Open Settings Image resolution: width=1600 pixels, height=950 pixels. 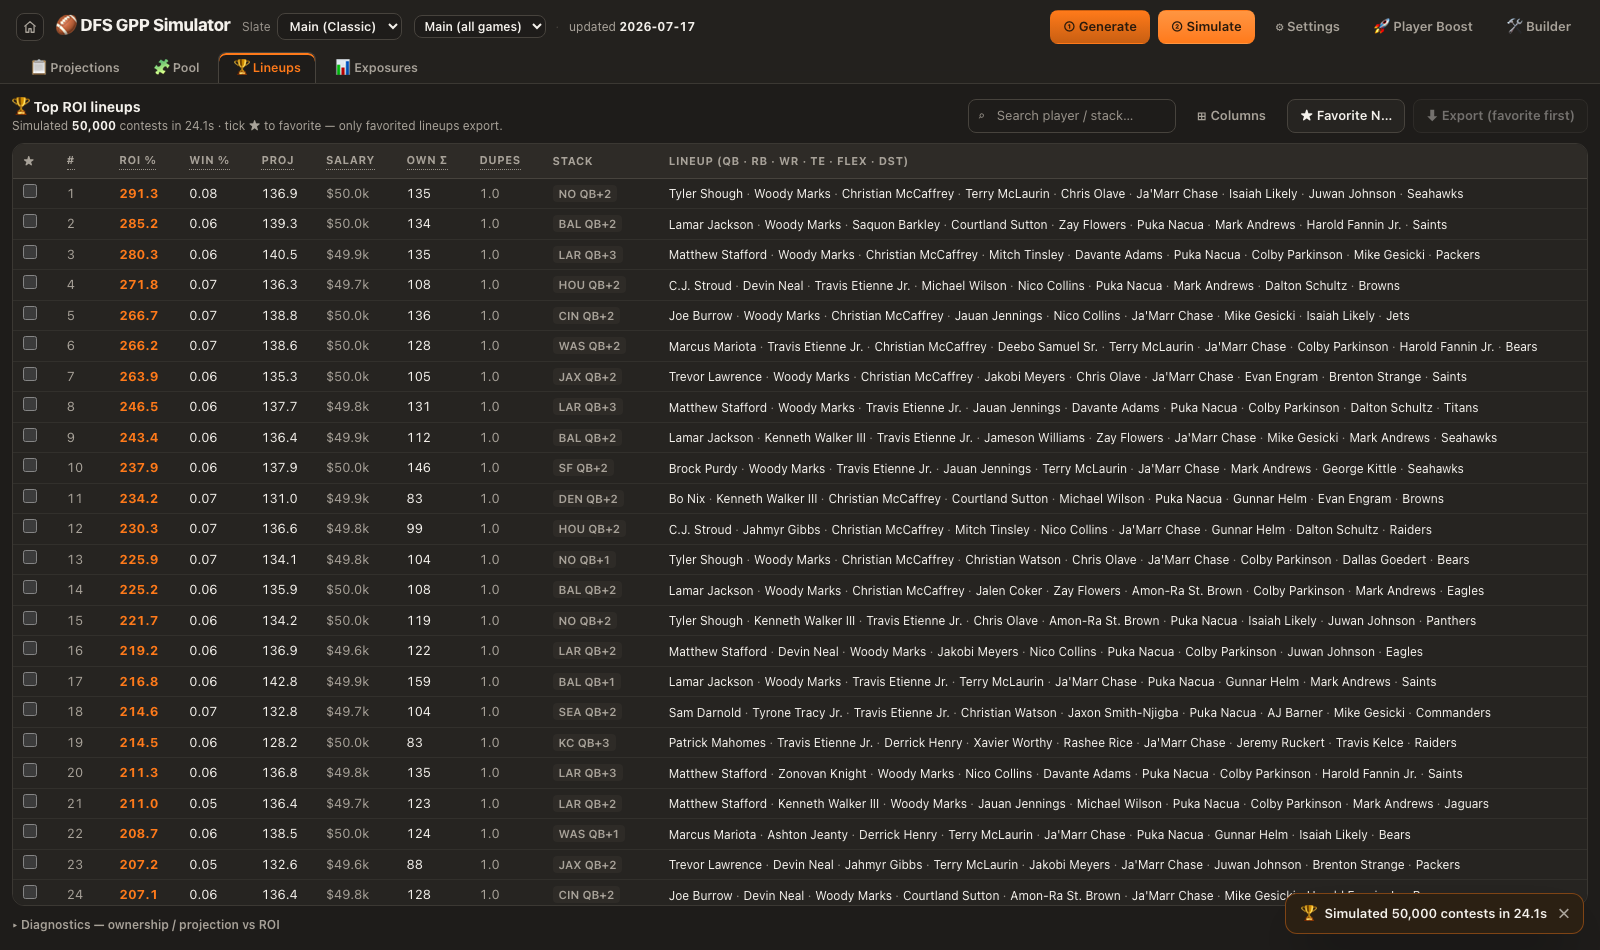point(1307,27)
